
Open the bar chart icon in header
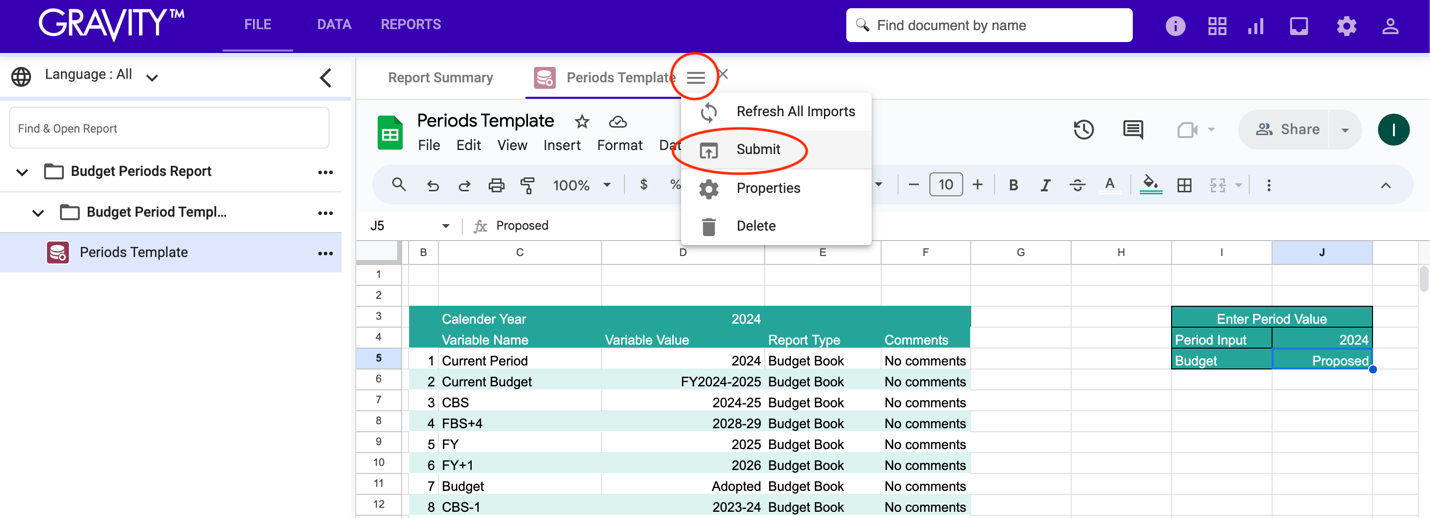1256,26
